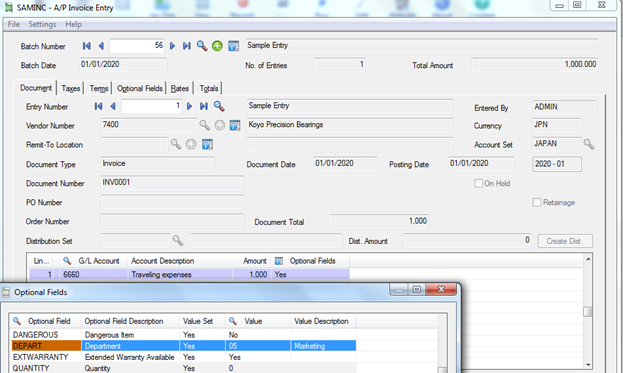Switch to the Rates tab
The width and height of the screenshot is (623, 373).
tap(180, 88)
